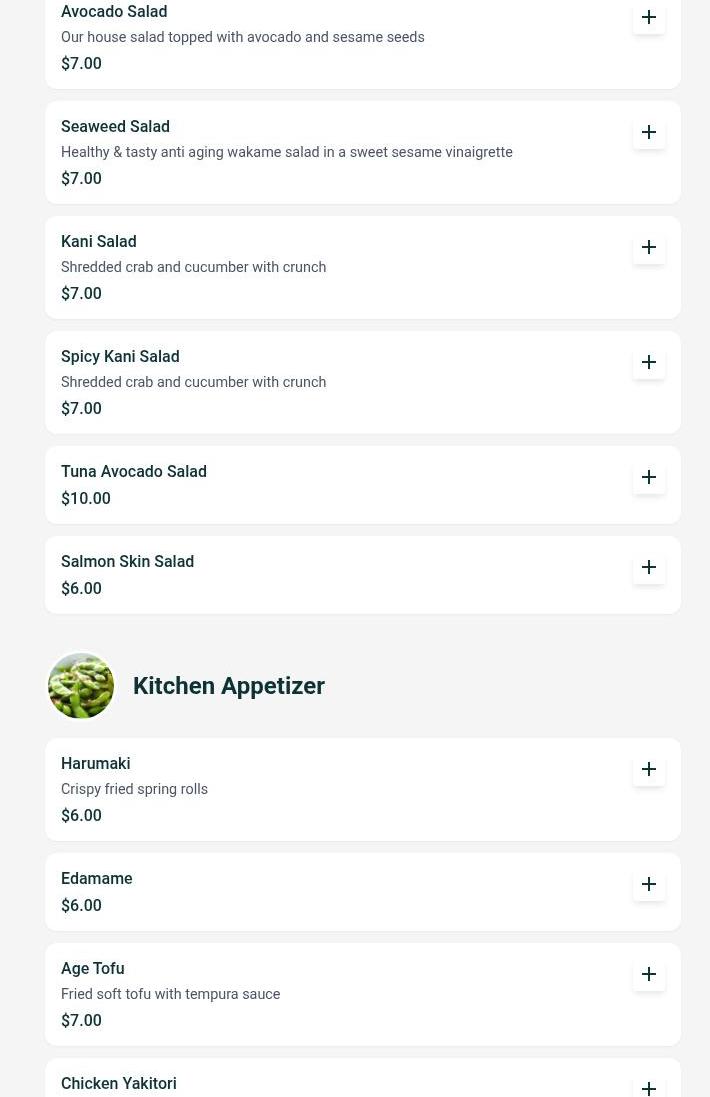
Task: Open Seaweed Salad item title
Action: 115,127
